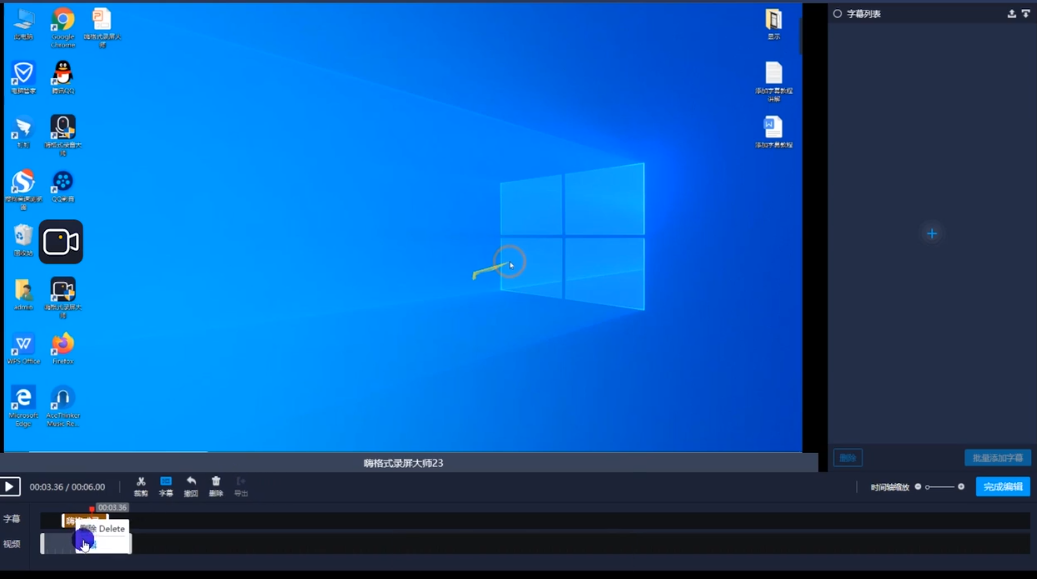Choose 删除 Delete from the context menu
This screenshot has width=1037, height=579.
(x=104, y=529)
